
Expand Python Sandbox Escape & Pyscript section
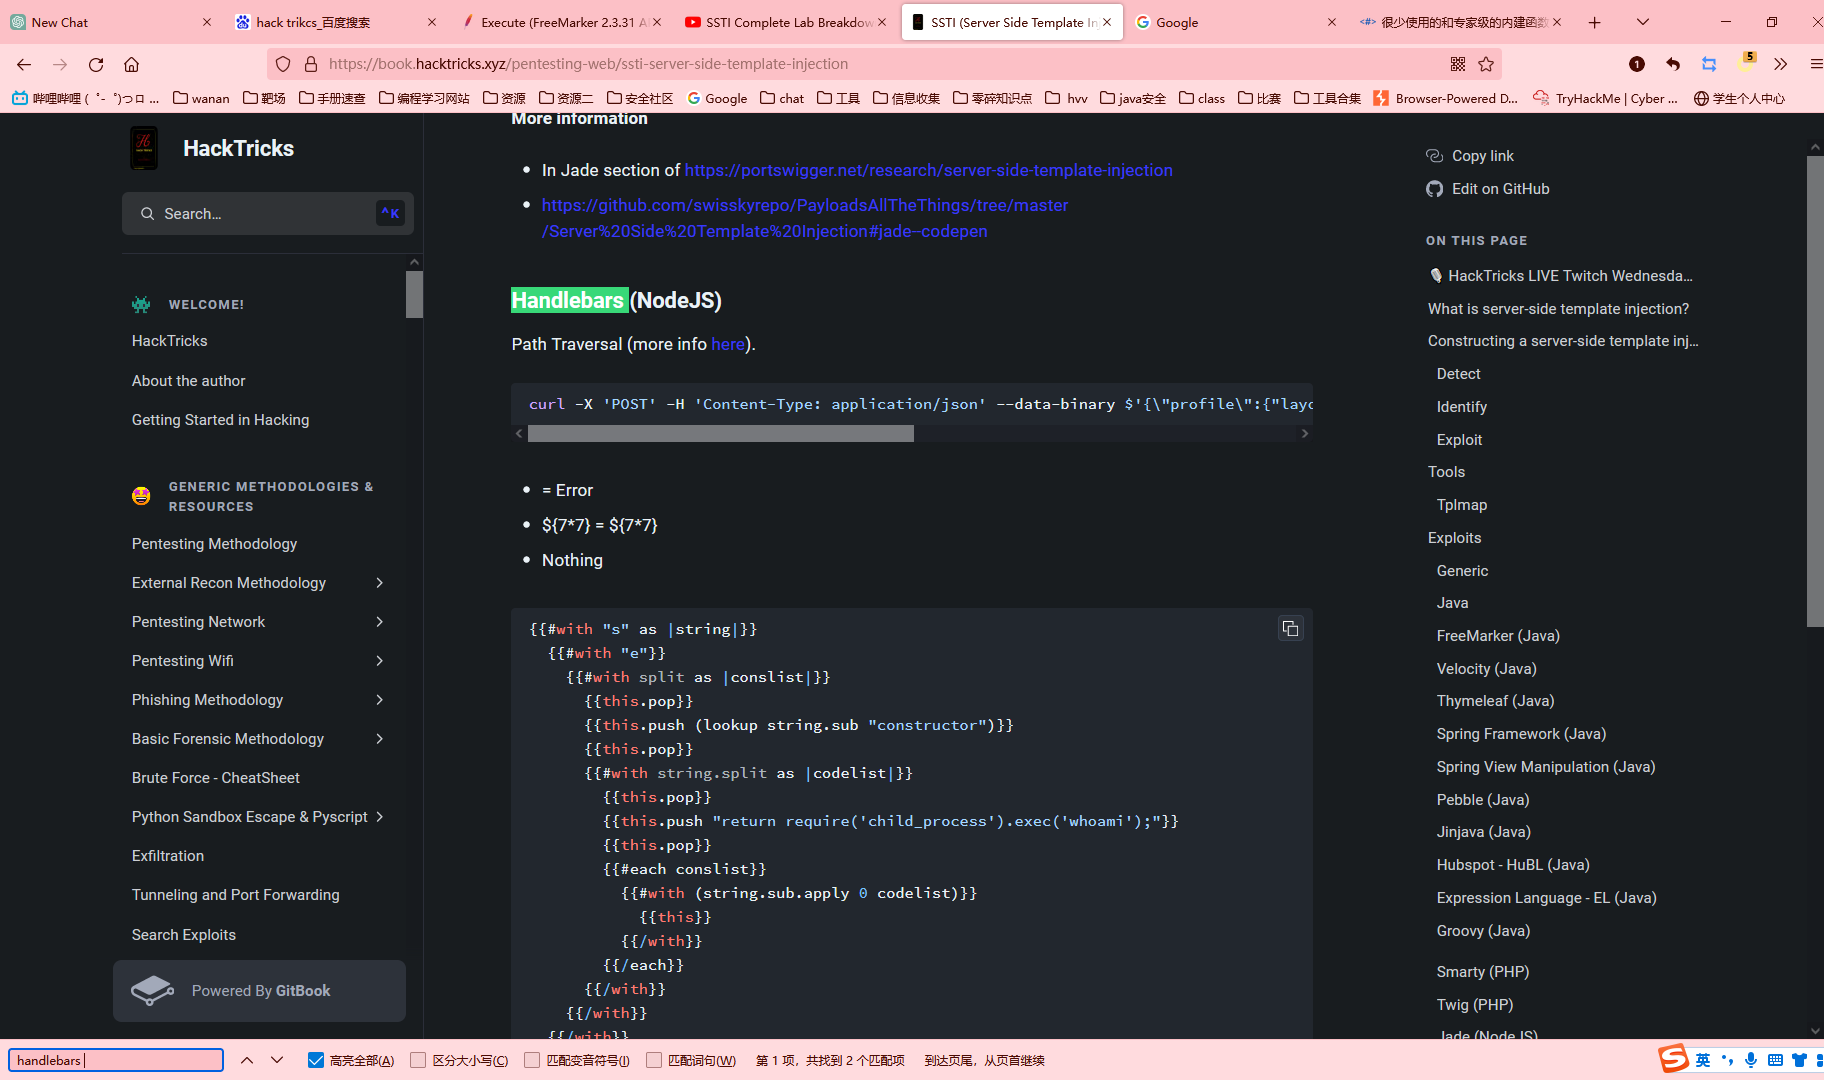(380, 817)
